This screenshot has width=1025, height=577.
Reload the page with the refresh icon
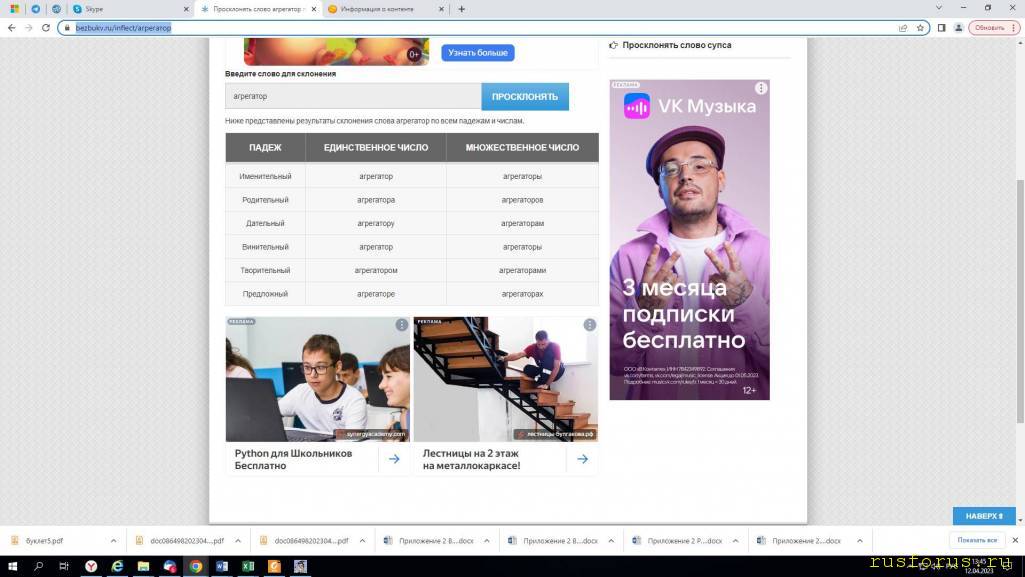(46, 28)
